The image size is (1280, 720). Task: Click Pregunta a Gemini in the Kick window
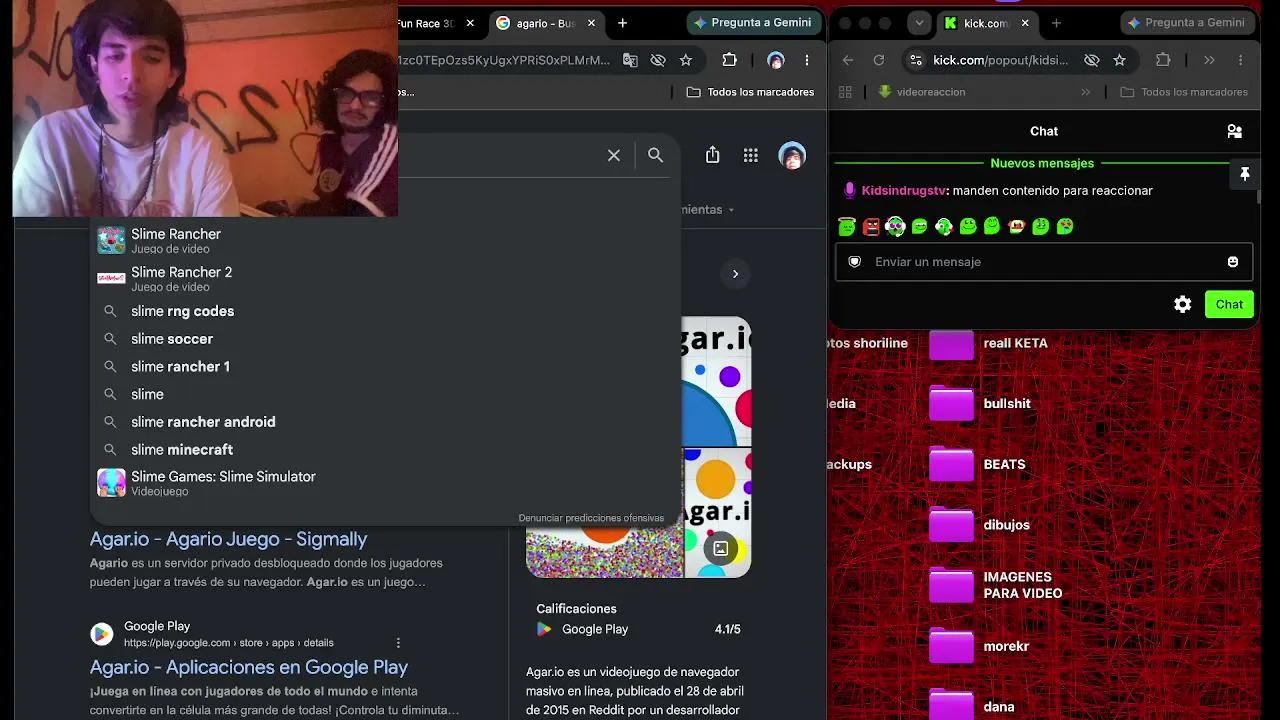(x=1186, y=23)
